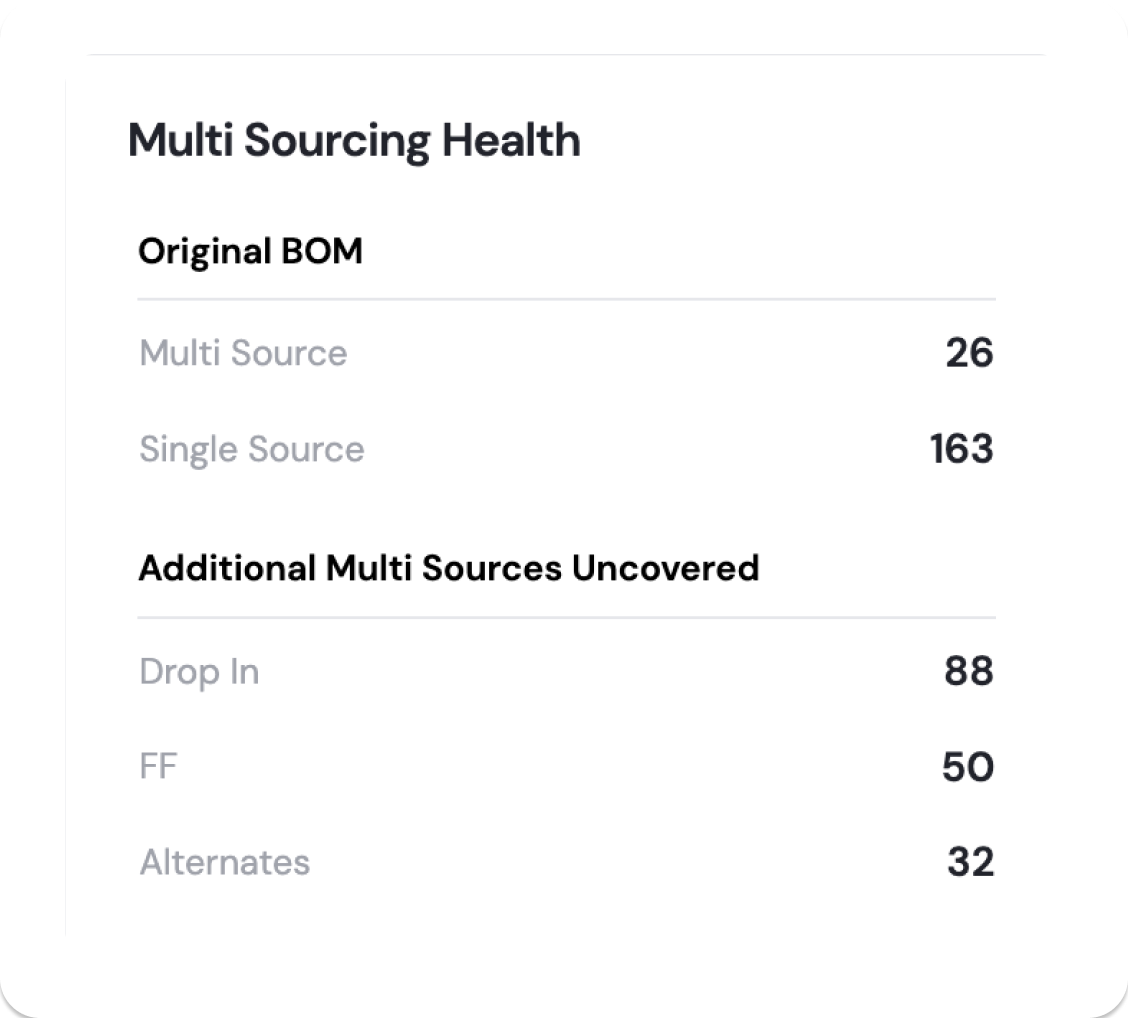Screen dimensions: 1128x1018
Task: Open the Drop In value 88
Action: click(968, 671)
